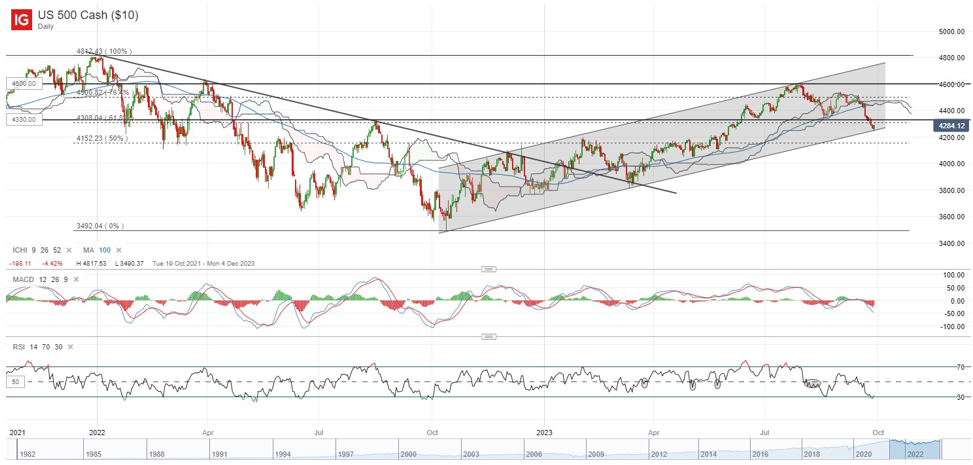
Task: Click the RSI axis 70 label
Action: [959, 367]
